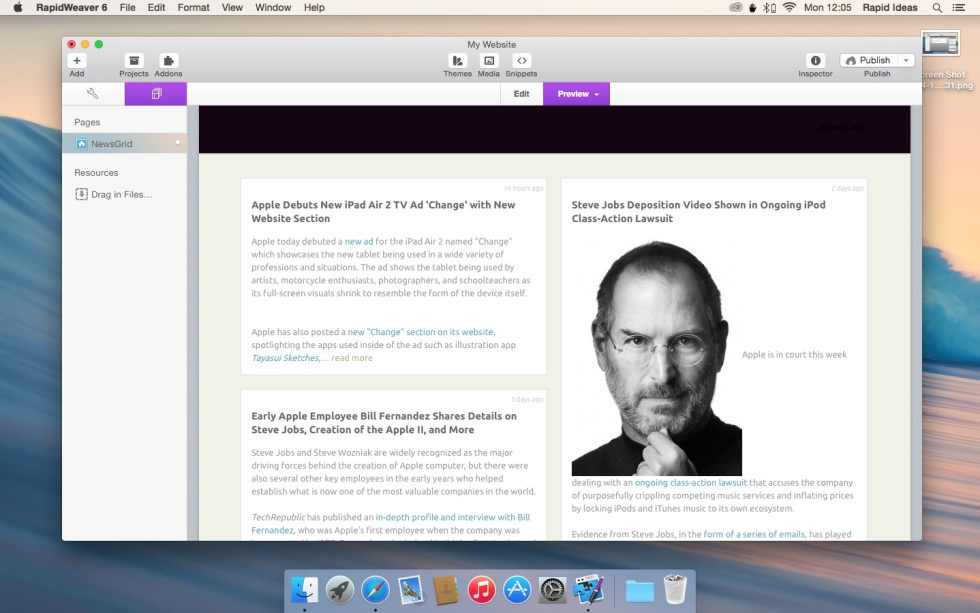Click the Steve Jobs portrait photo
The width and height of the screenshot is (980, 613).
click(x=656, y=358)
